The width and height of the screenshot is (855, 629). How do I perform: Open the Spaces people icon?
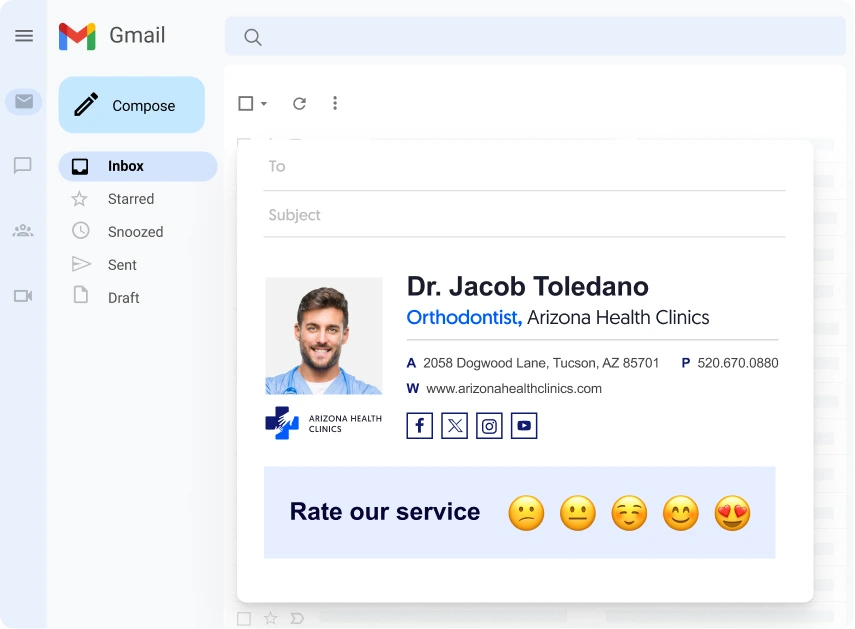[23, 231]
